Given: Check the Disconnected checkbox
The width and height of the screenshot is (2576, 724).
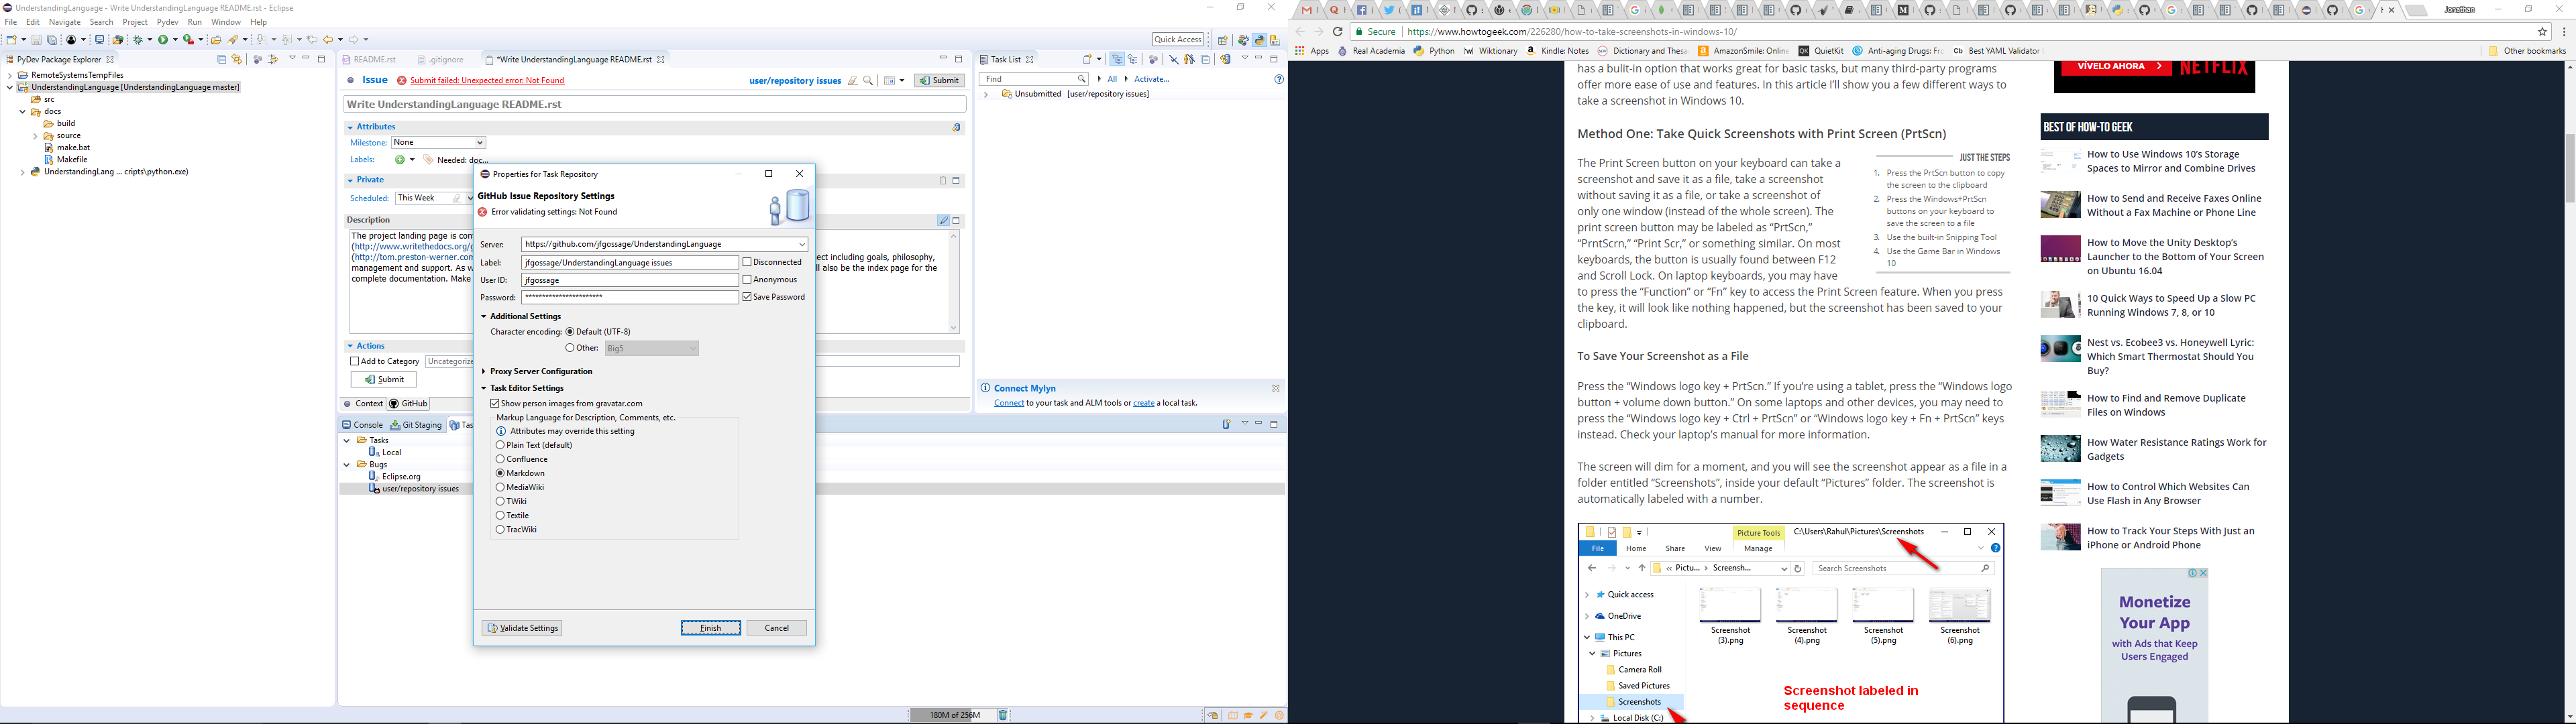Looking at the screenshot, I should coord(747,263).
